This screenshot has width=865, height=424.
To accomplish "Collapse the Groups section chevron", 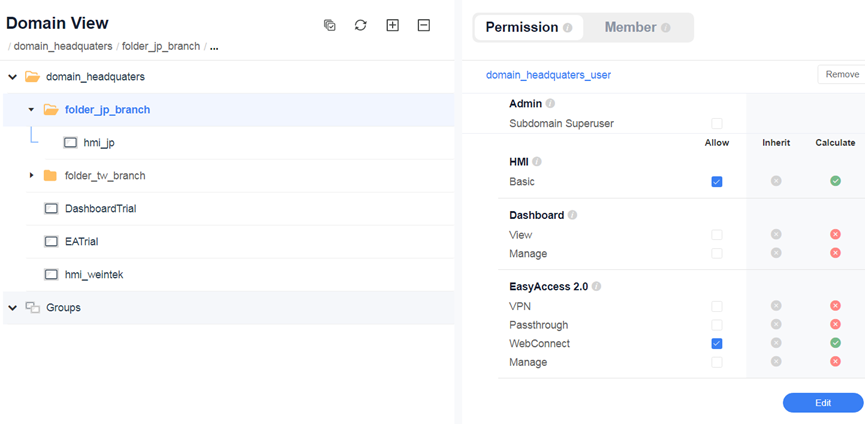I will point(12,308).
